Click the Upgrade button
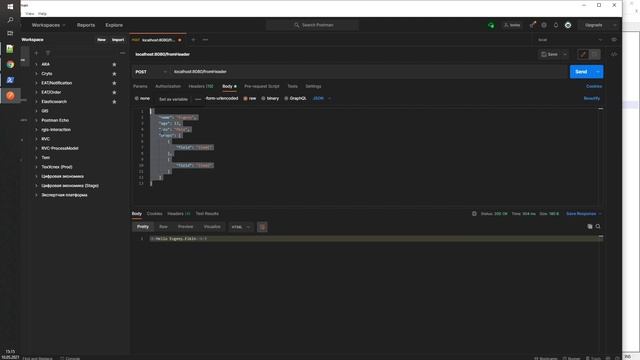640x360 pixels. 593,25
